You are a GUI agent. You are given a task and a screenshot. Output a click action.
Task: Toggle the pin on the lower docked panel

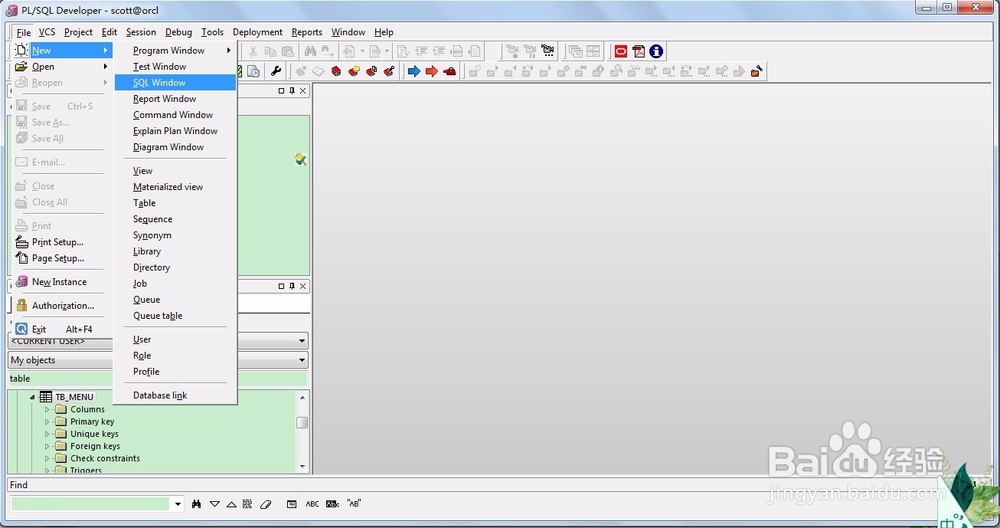coord(292,286)
